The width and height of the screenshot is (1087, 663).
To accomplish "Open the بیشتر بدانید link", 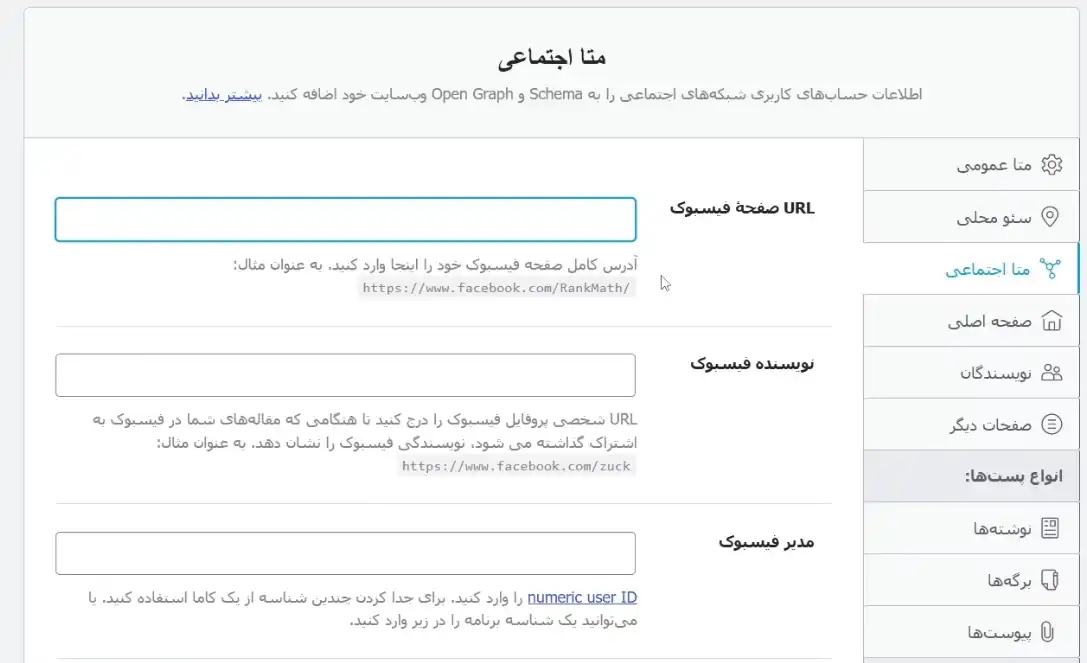I will 224,94.
